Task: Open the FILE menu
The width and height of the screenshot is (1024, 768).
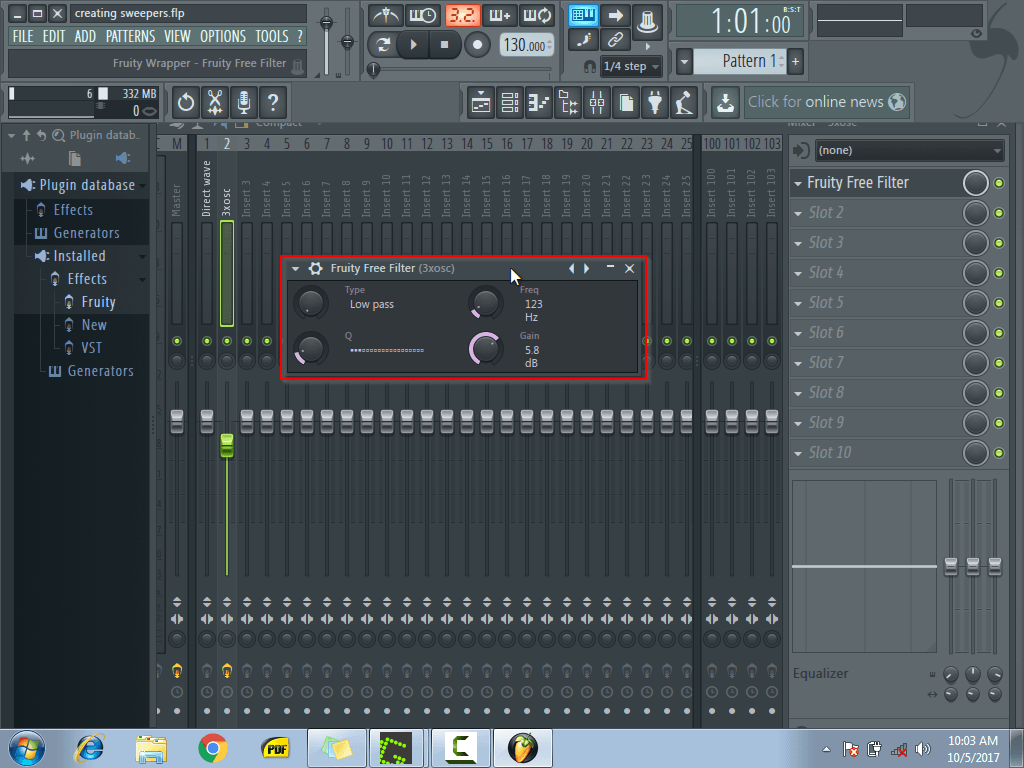Action: [23, 37]
